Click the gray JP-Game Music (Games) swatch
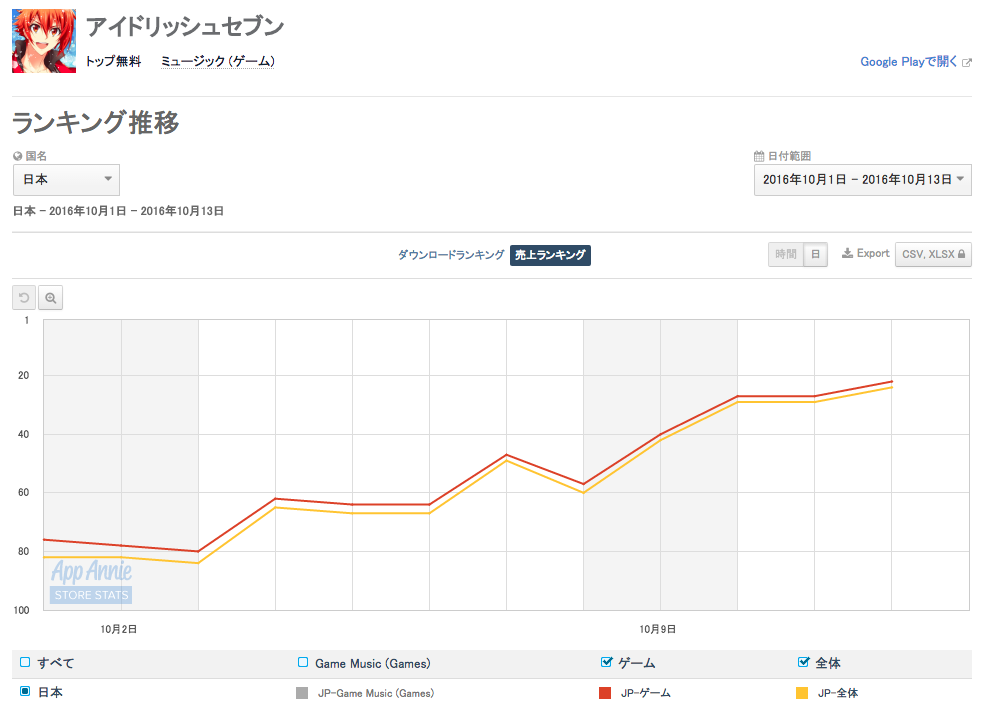 (x=302, y=693)
